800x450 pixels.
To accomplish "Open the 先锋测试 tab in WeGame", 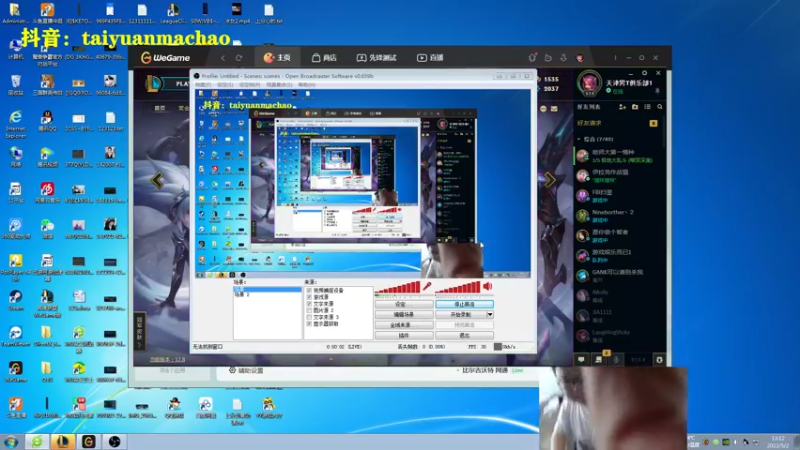I will [377, 58].
